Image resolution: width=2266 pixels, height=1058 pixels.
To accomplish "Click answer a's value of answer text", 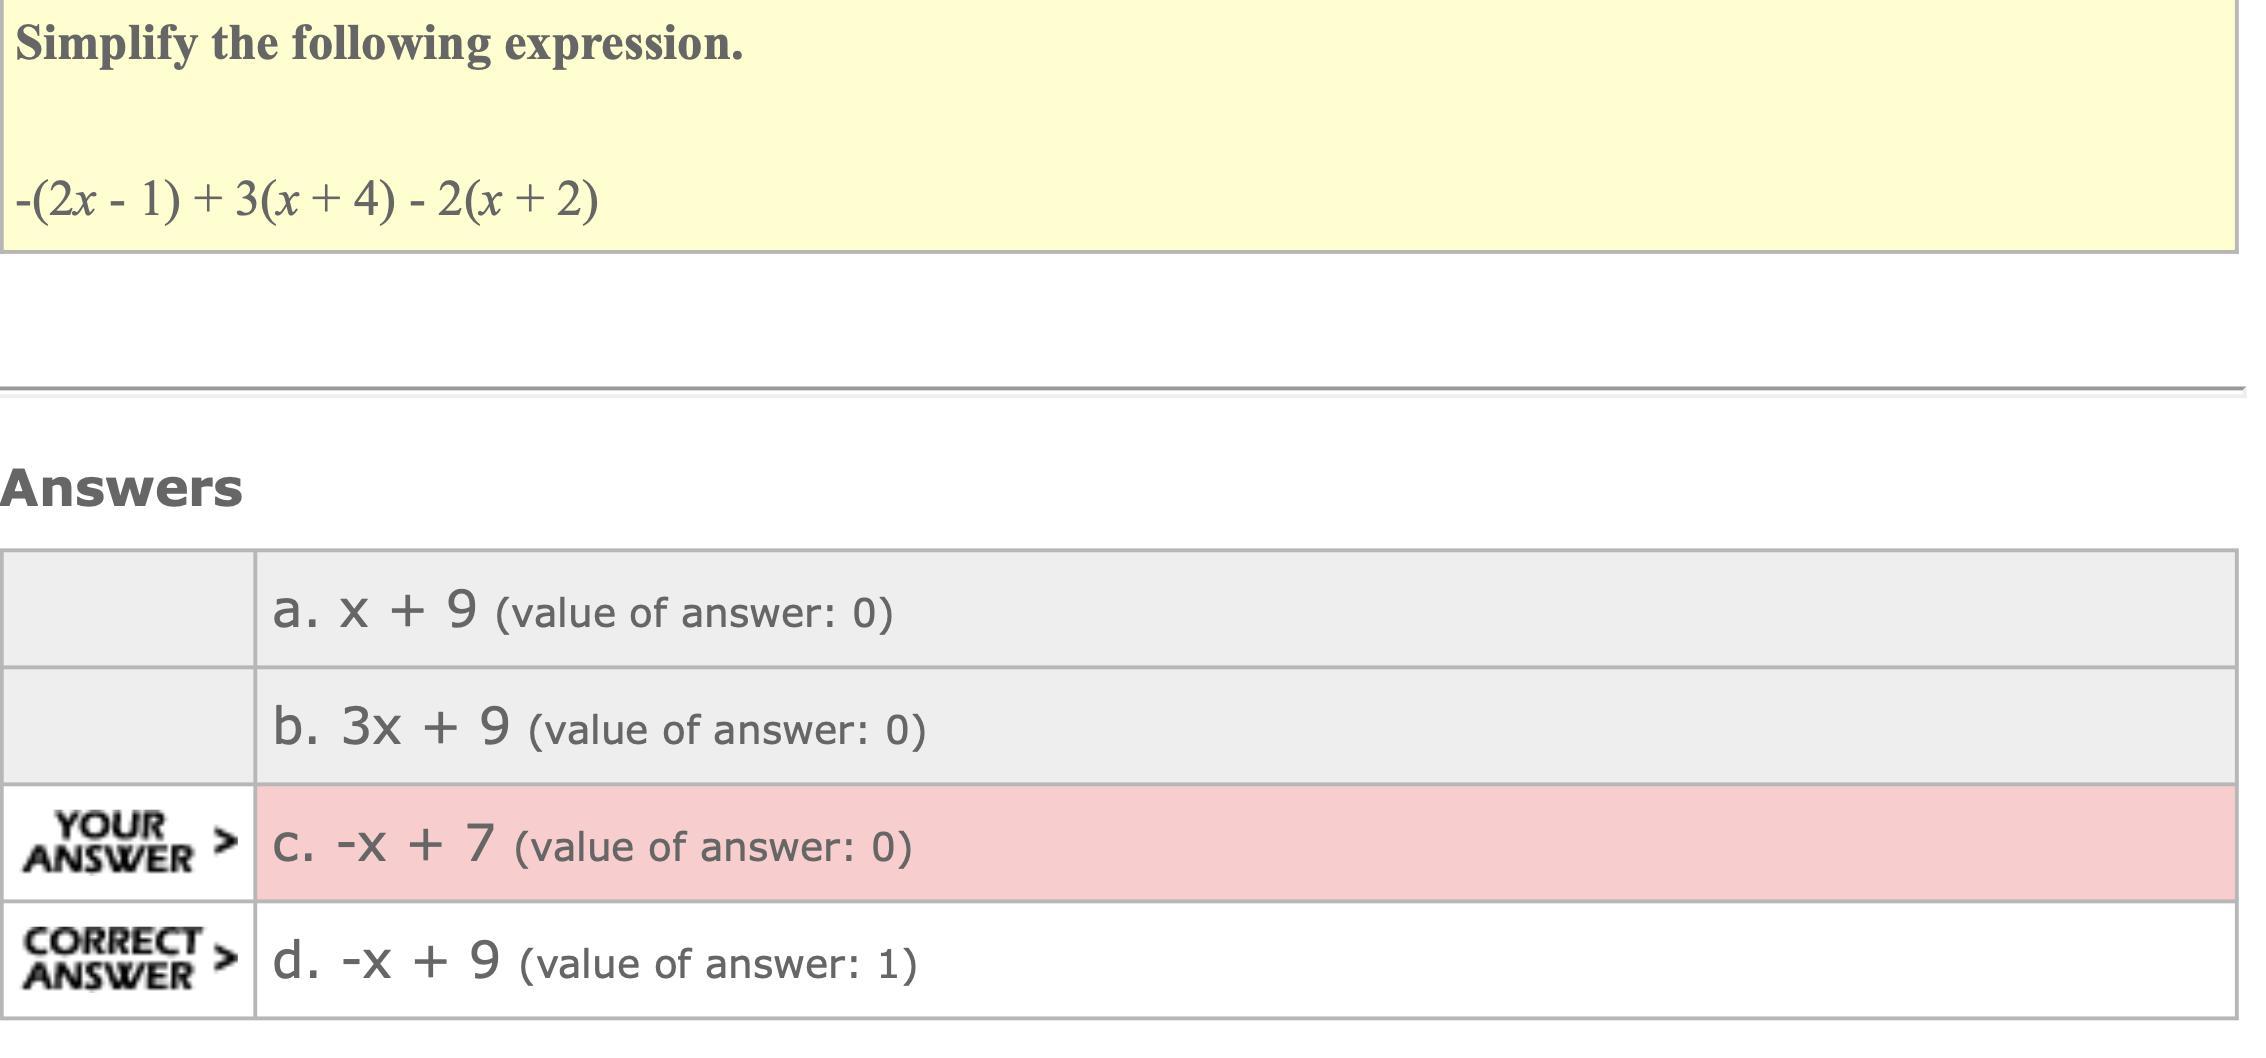I will tap(694, 613).
